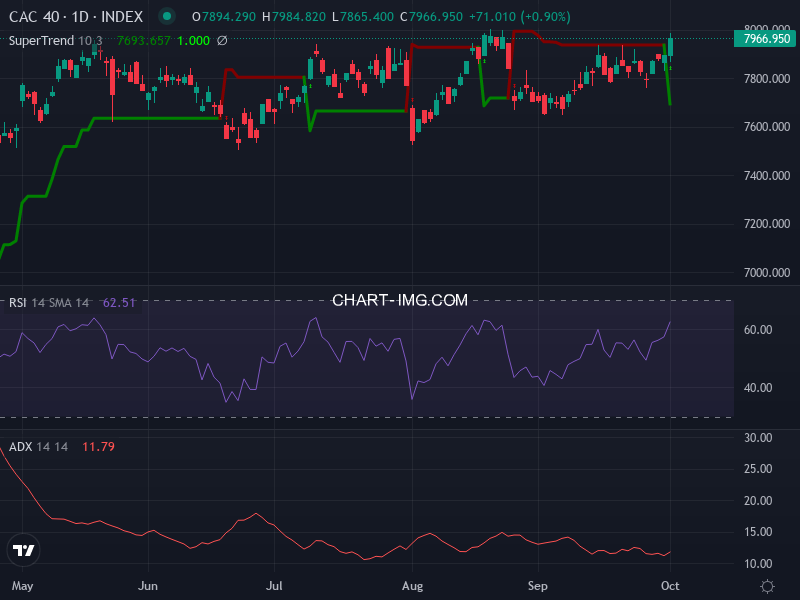800x600 pixels.
Task: Click the Jul label on time axis
Action: pos(275,586)
